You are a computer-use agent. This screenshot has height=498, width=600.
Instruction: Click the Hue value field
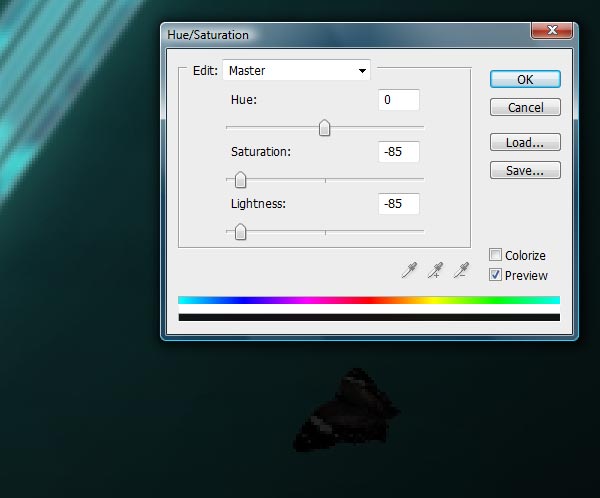(399, 100)
